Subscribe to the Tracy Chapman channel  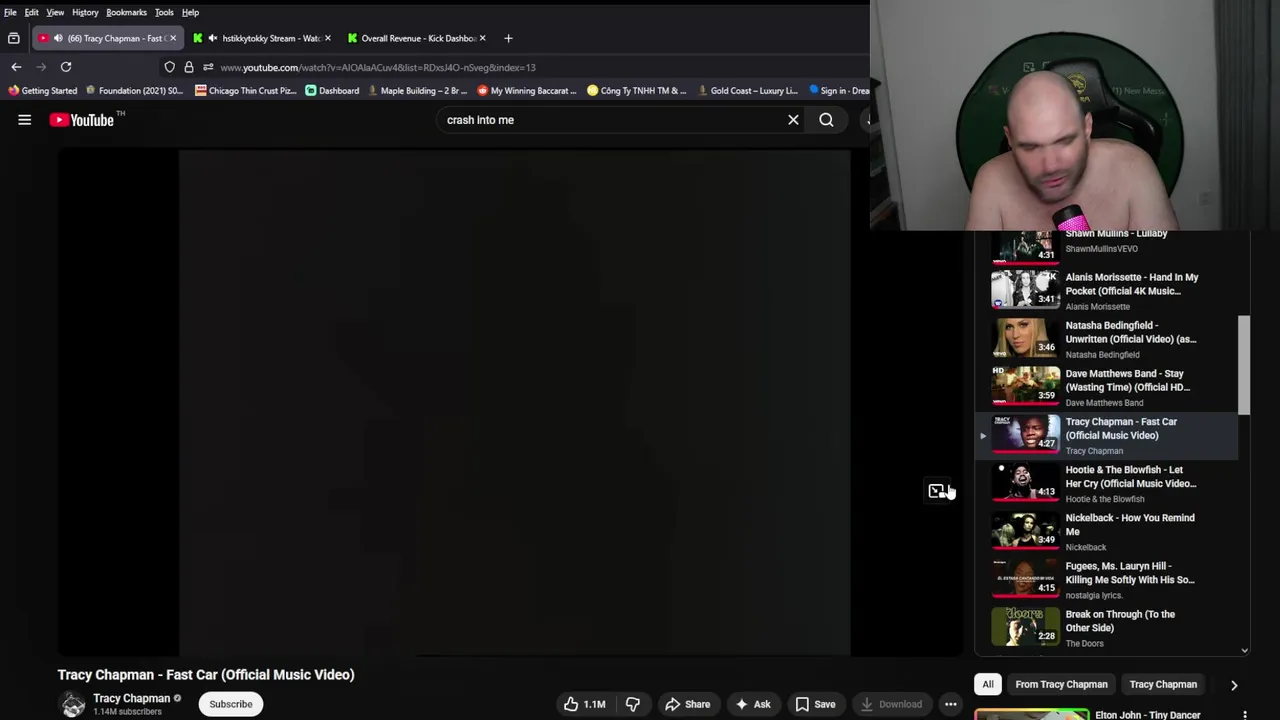pyautogui.click(x=231, y=704)
